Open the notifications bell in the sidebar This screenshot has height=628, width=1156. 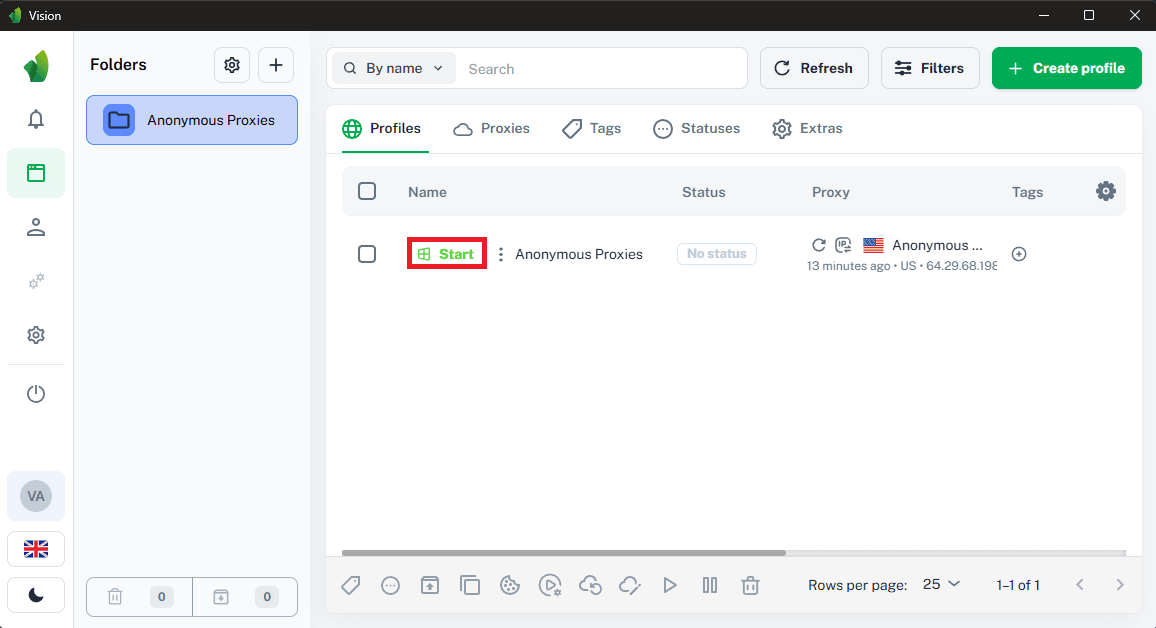(x=36, y=119)
